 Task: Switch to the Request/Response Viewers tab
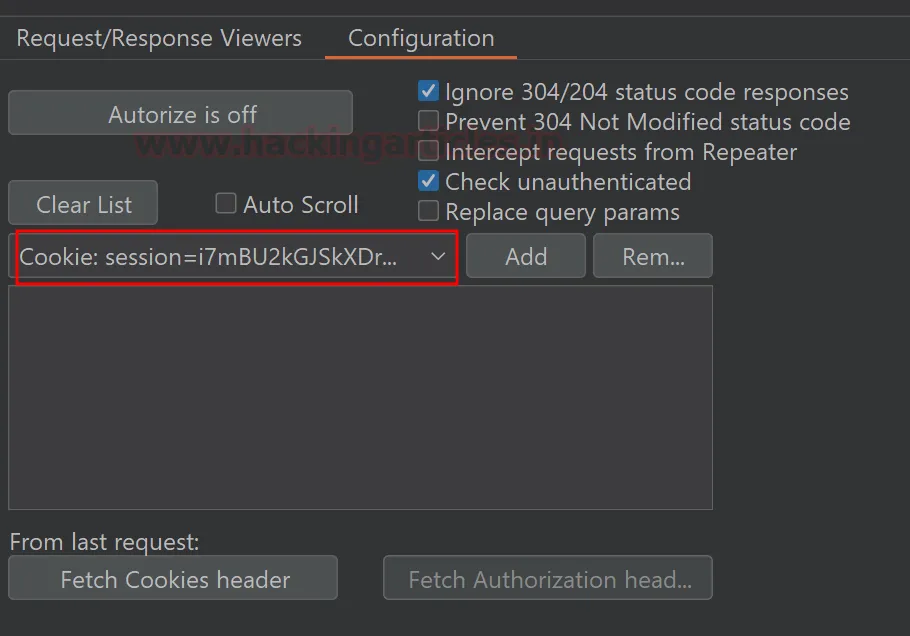click(159, 39)
